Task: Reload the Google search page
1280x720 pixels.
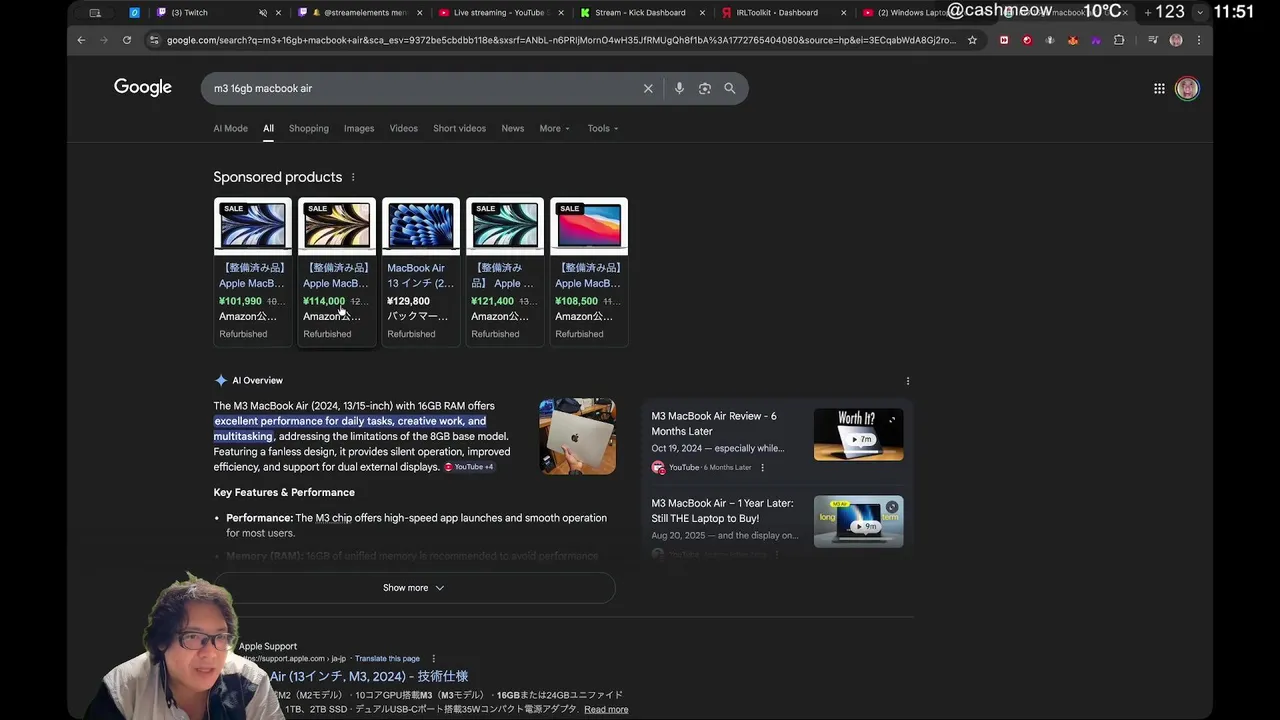Action: (x=127, y=40)
